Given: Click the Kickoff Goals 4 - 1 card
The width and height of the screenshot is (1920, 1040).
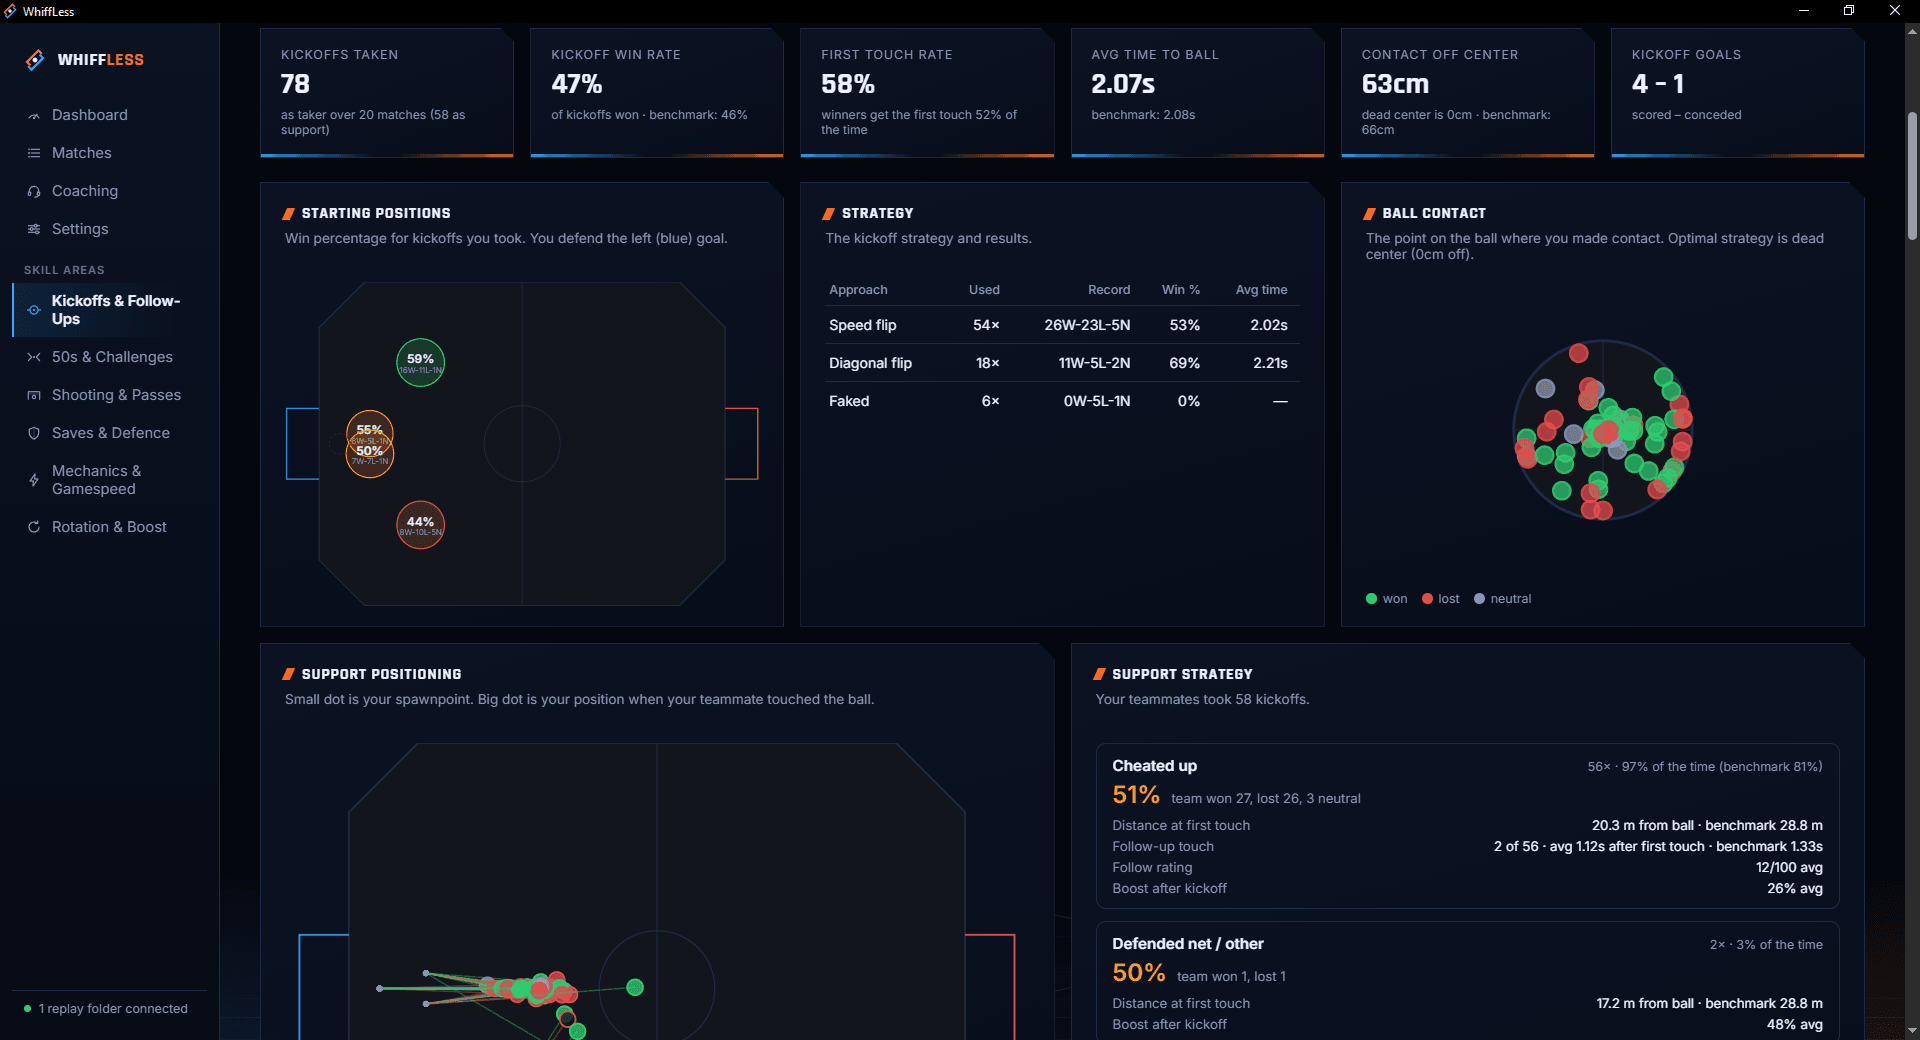Looking at the screenshot, I should point(1737,92).
